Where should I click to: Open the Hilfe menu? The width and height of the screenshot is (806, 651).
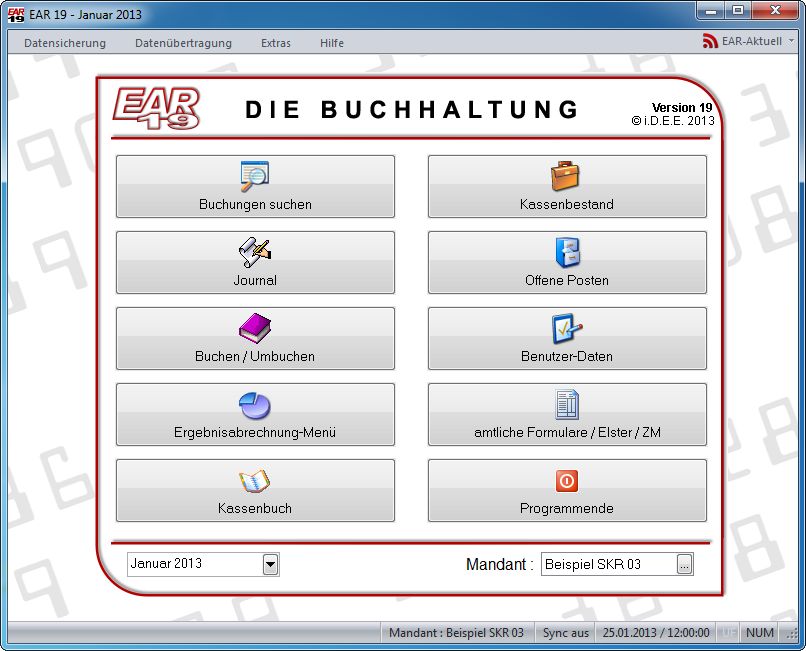point(332,43)
